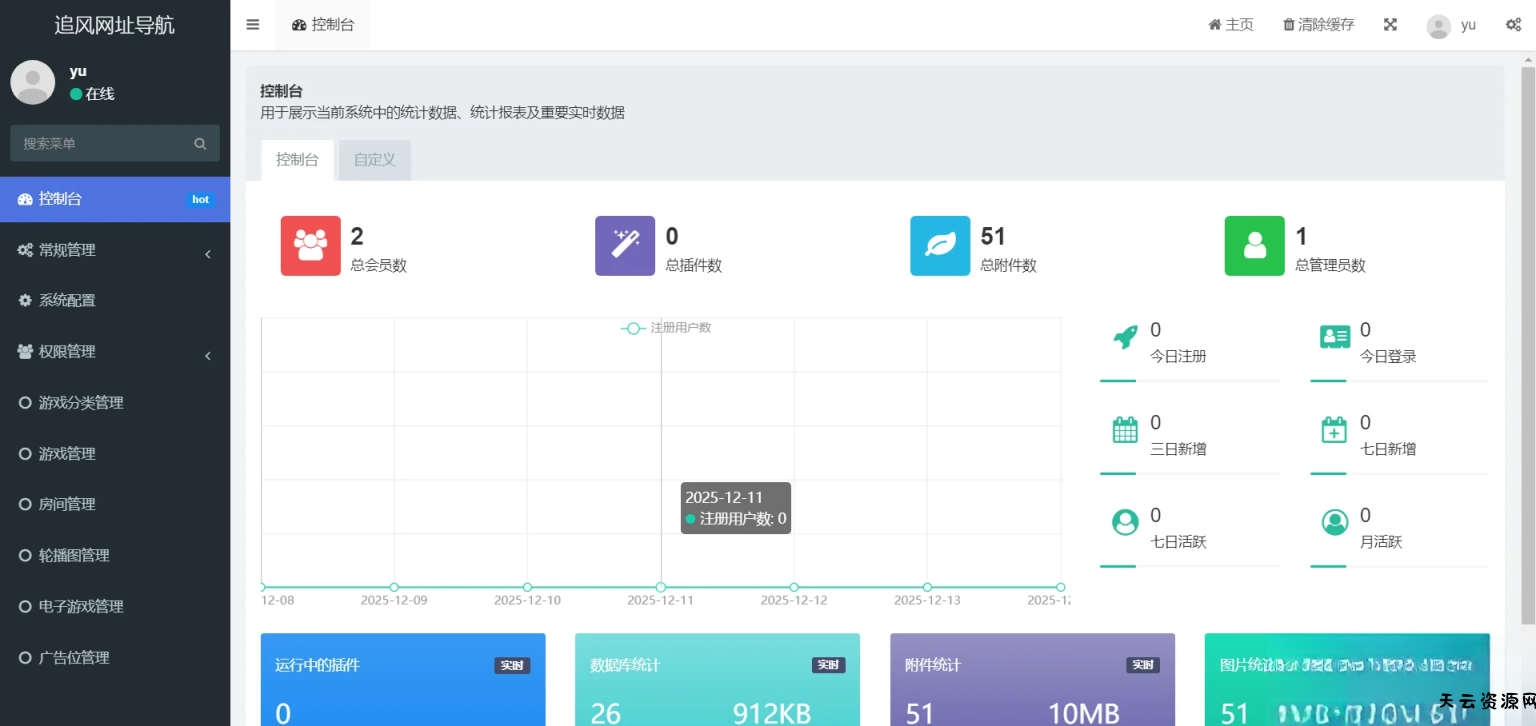
Task: Click the green administrator count icon
Action: (x=1254, y=246)
